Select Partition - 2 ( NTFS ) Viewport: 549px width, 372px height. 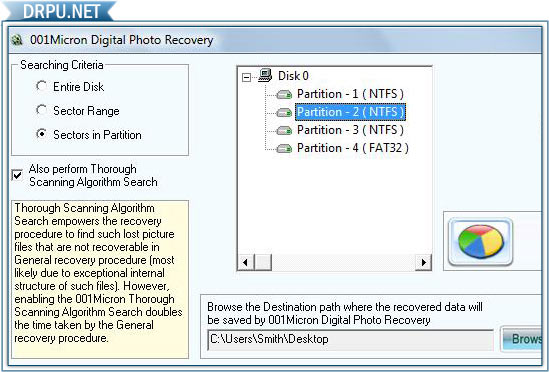350,112
